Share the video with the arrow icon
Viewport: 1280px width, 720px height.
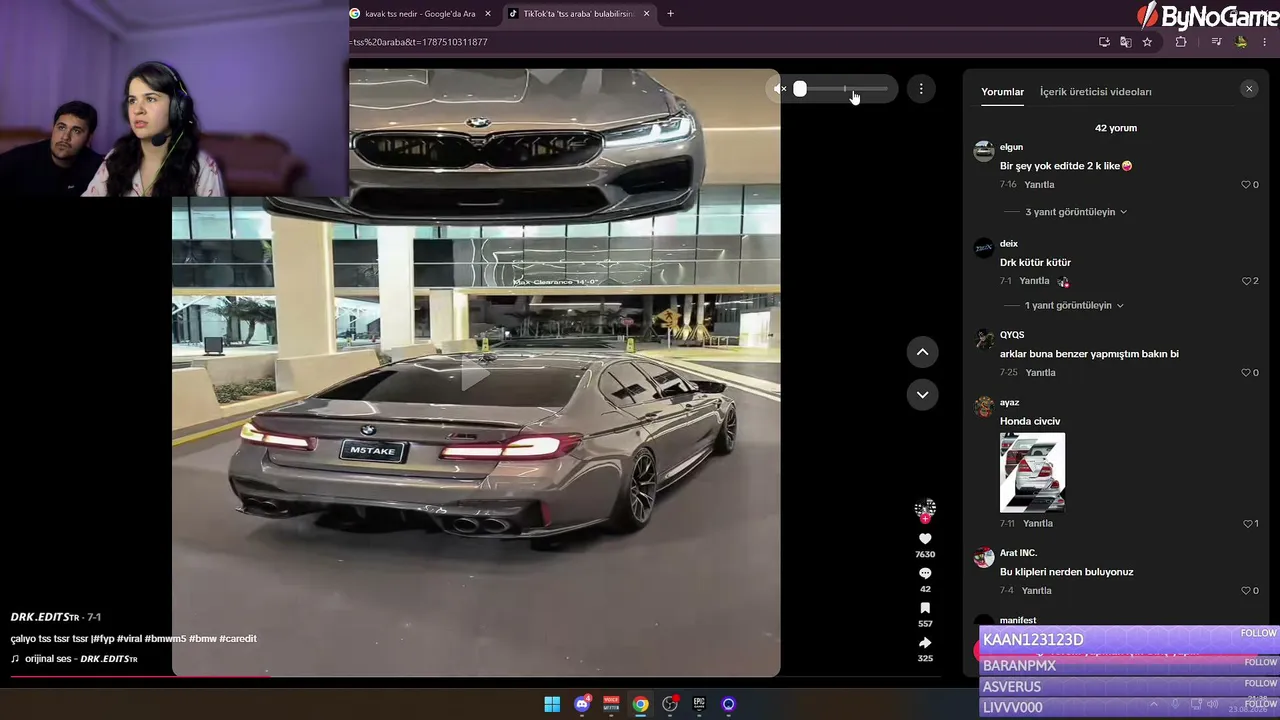(925, 642)
